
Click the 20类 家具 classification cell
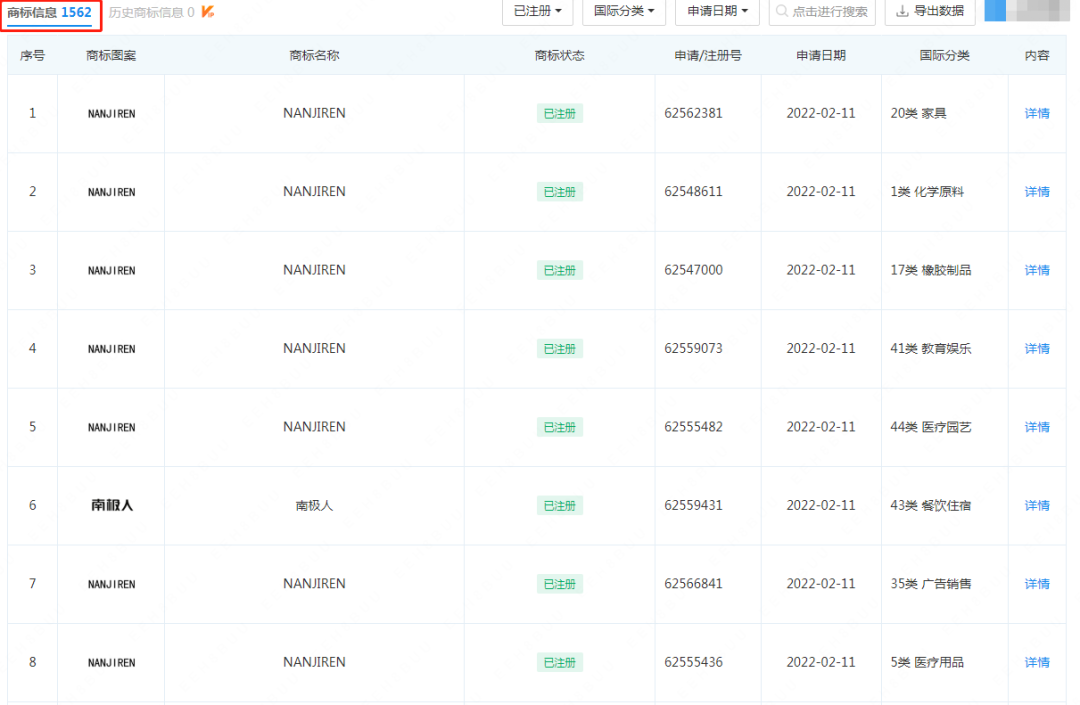(918, 114)
